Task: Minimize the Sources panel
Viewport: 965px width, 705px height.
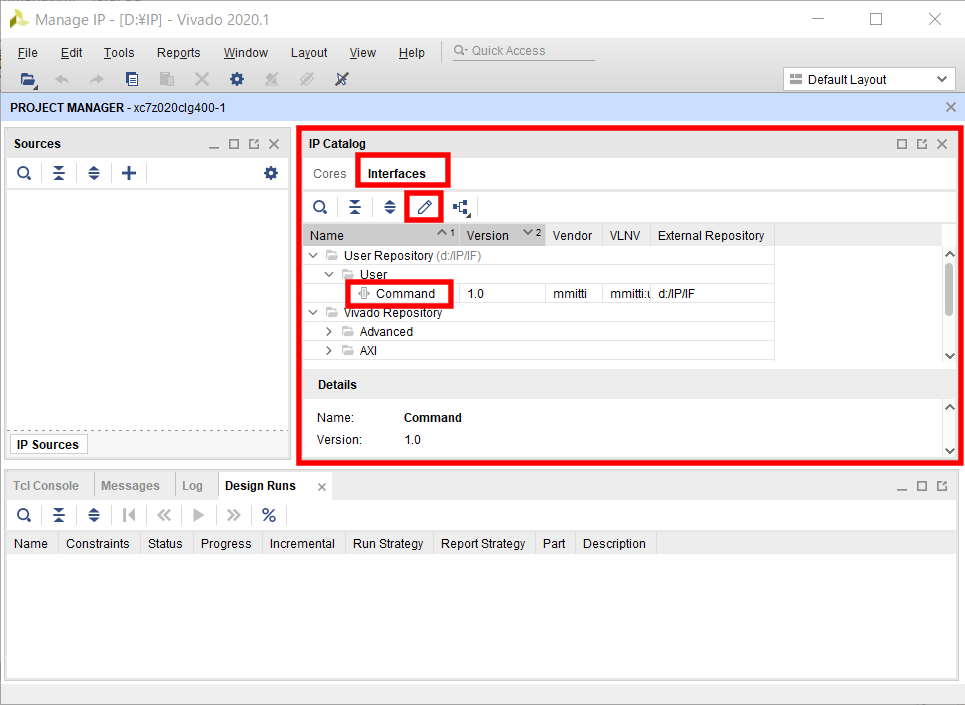Action: 214,145
